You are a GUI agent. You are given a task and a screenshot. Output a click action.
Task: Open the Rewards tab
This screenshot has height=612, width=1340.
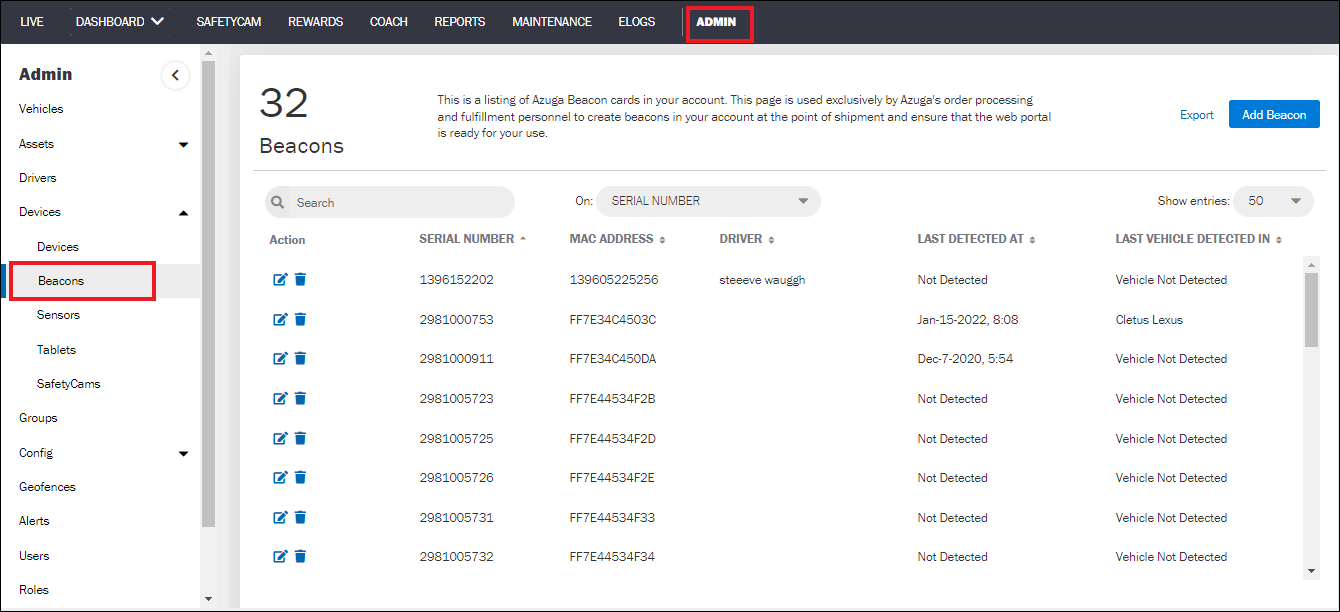click(x=315, y=21)
